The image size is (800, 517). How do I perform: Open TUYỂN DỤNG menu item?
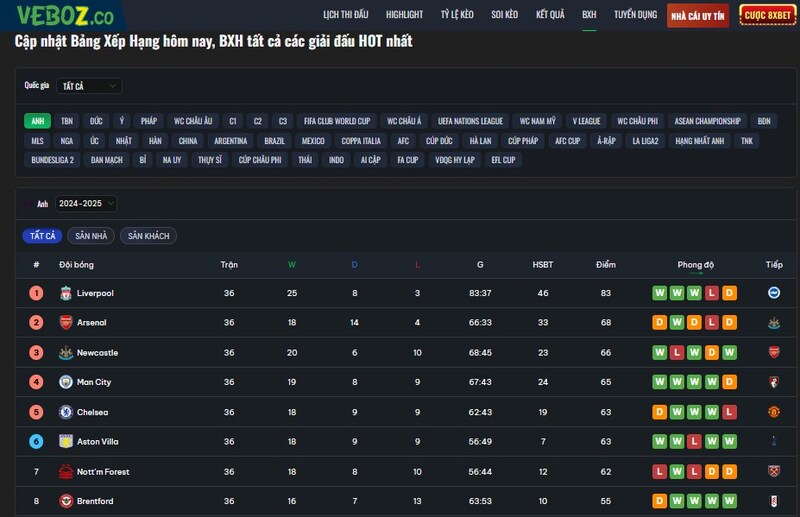point(635,15)
